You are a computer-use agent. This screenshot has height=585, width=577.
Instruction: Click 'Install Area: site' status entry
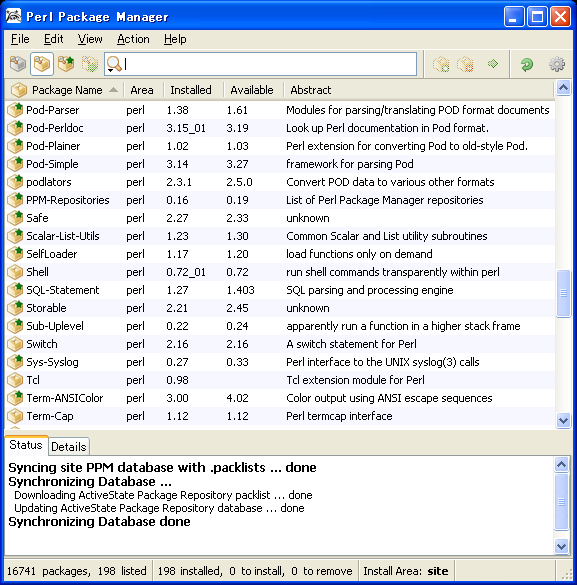406,571
